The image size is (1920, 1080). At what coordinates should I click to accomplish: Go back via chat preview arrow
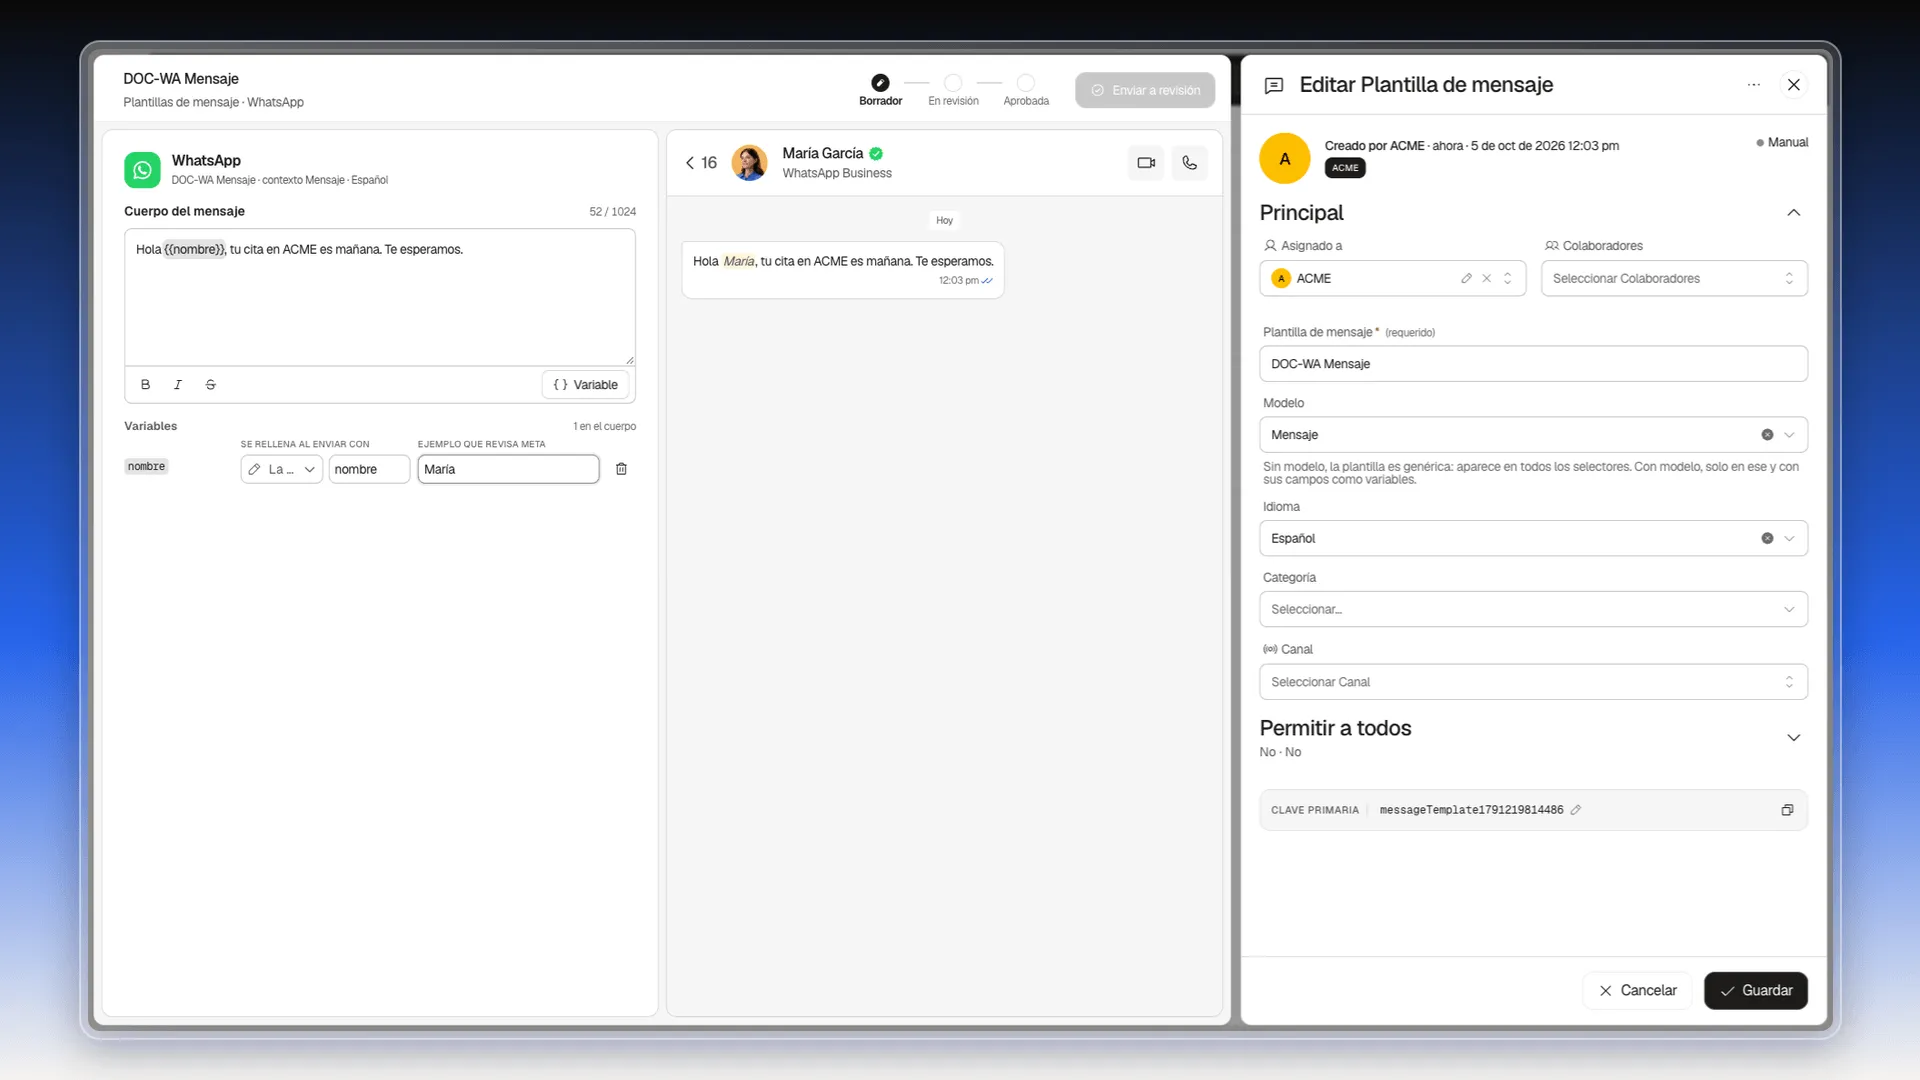click(x=690, y=162)
